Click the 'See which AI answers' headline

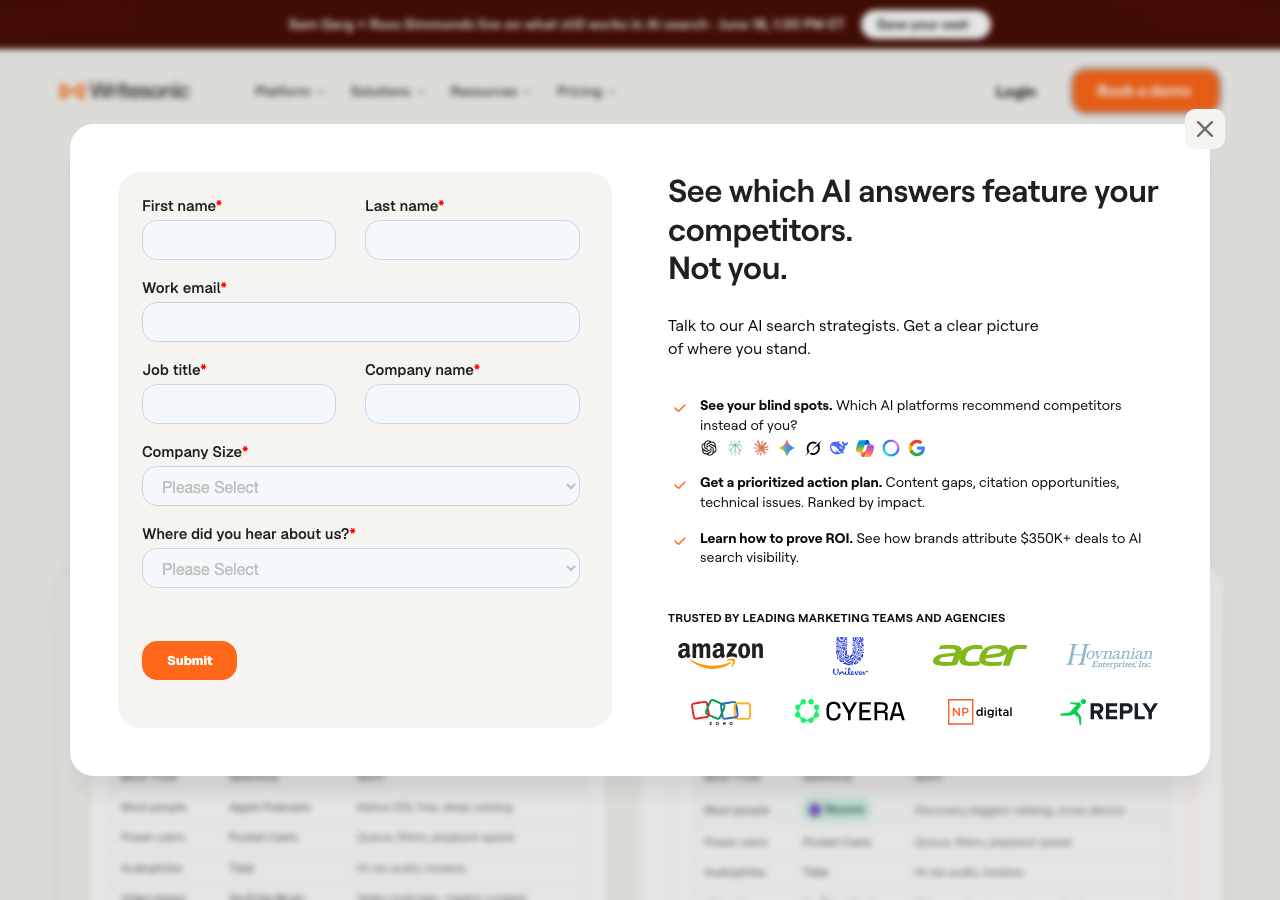point(913,229)
